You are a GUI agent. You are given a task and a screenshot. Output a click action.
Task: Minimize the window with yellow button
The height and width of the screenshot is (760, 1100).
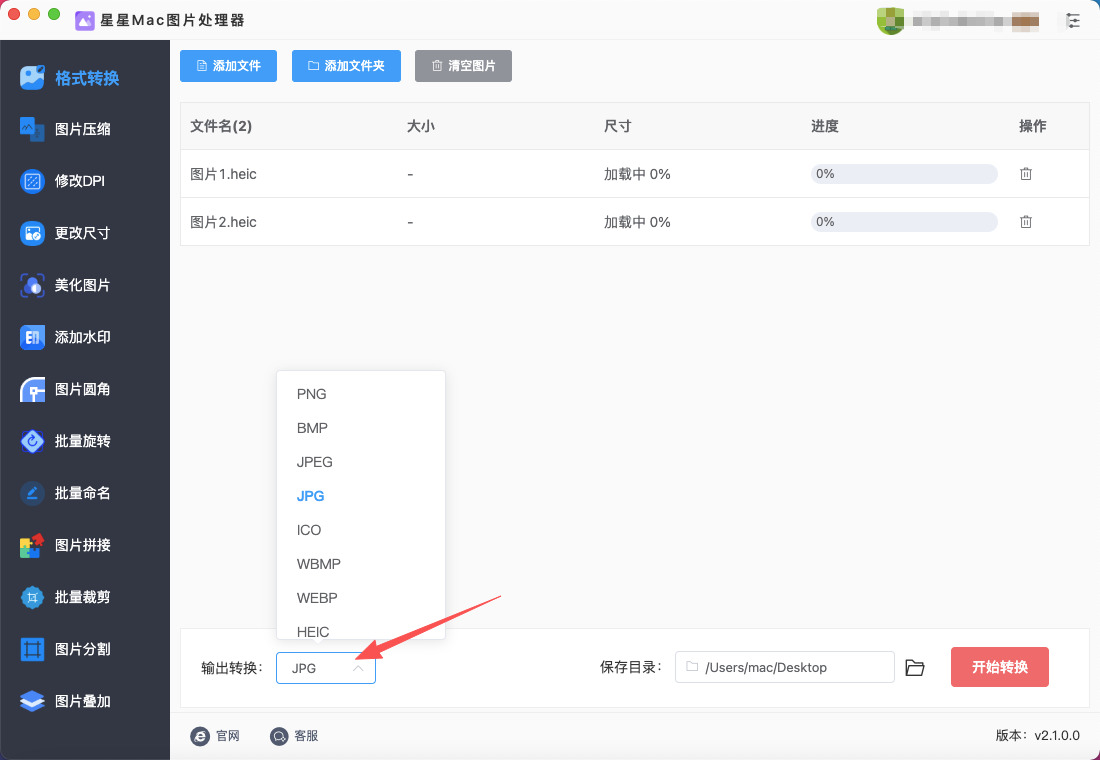pos(34,14)
